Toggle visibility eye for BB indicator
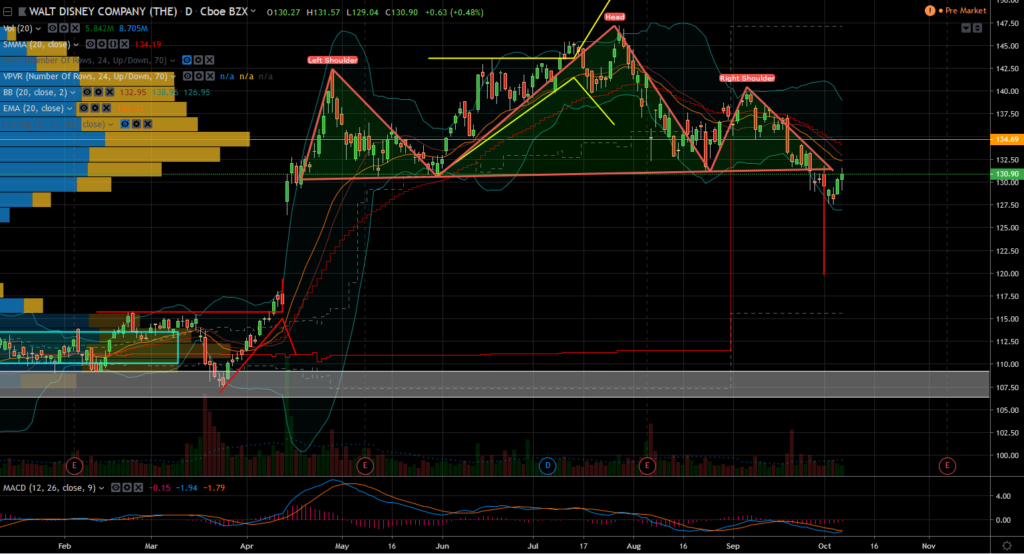This screenshot has width=1024, height=554. click(87, 92)
